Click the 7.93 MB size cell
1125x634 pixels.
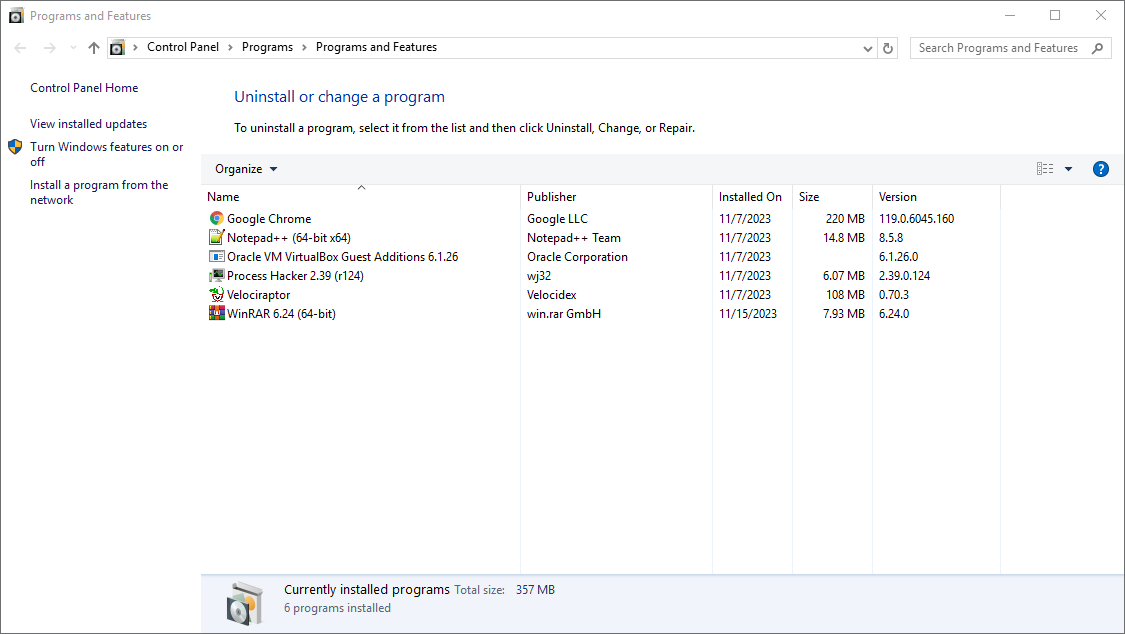pyautogui.click(x=843, y=313)
